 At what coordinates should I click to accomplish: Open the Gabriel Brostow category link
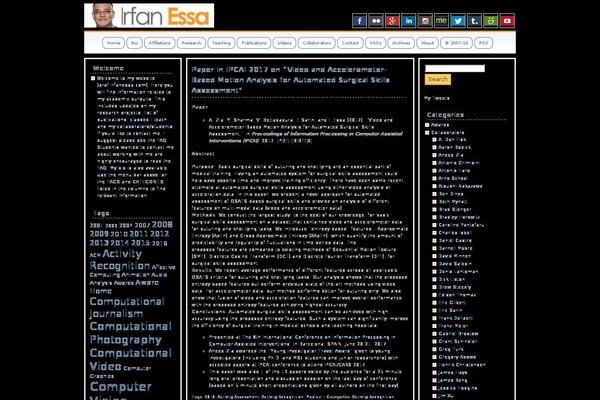pyautogui.click(x=458, y=334)
